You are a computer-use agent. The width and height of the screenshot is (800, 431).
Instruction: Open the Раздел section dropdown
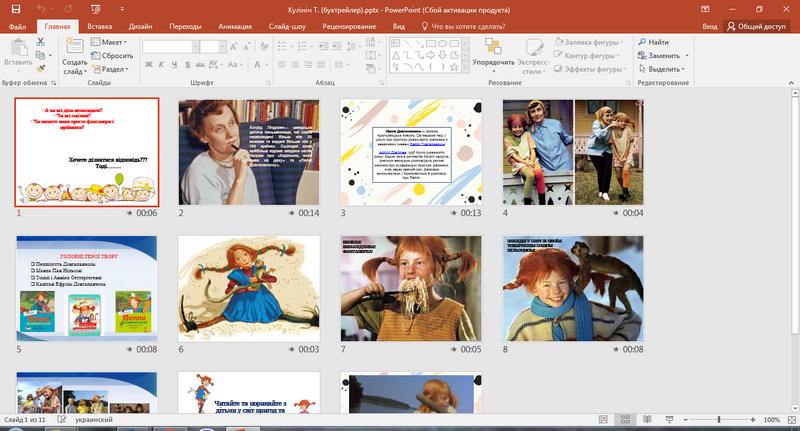[x=129, y=69]
